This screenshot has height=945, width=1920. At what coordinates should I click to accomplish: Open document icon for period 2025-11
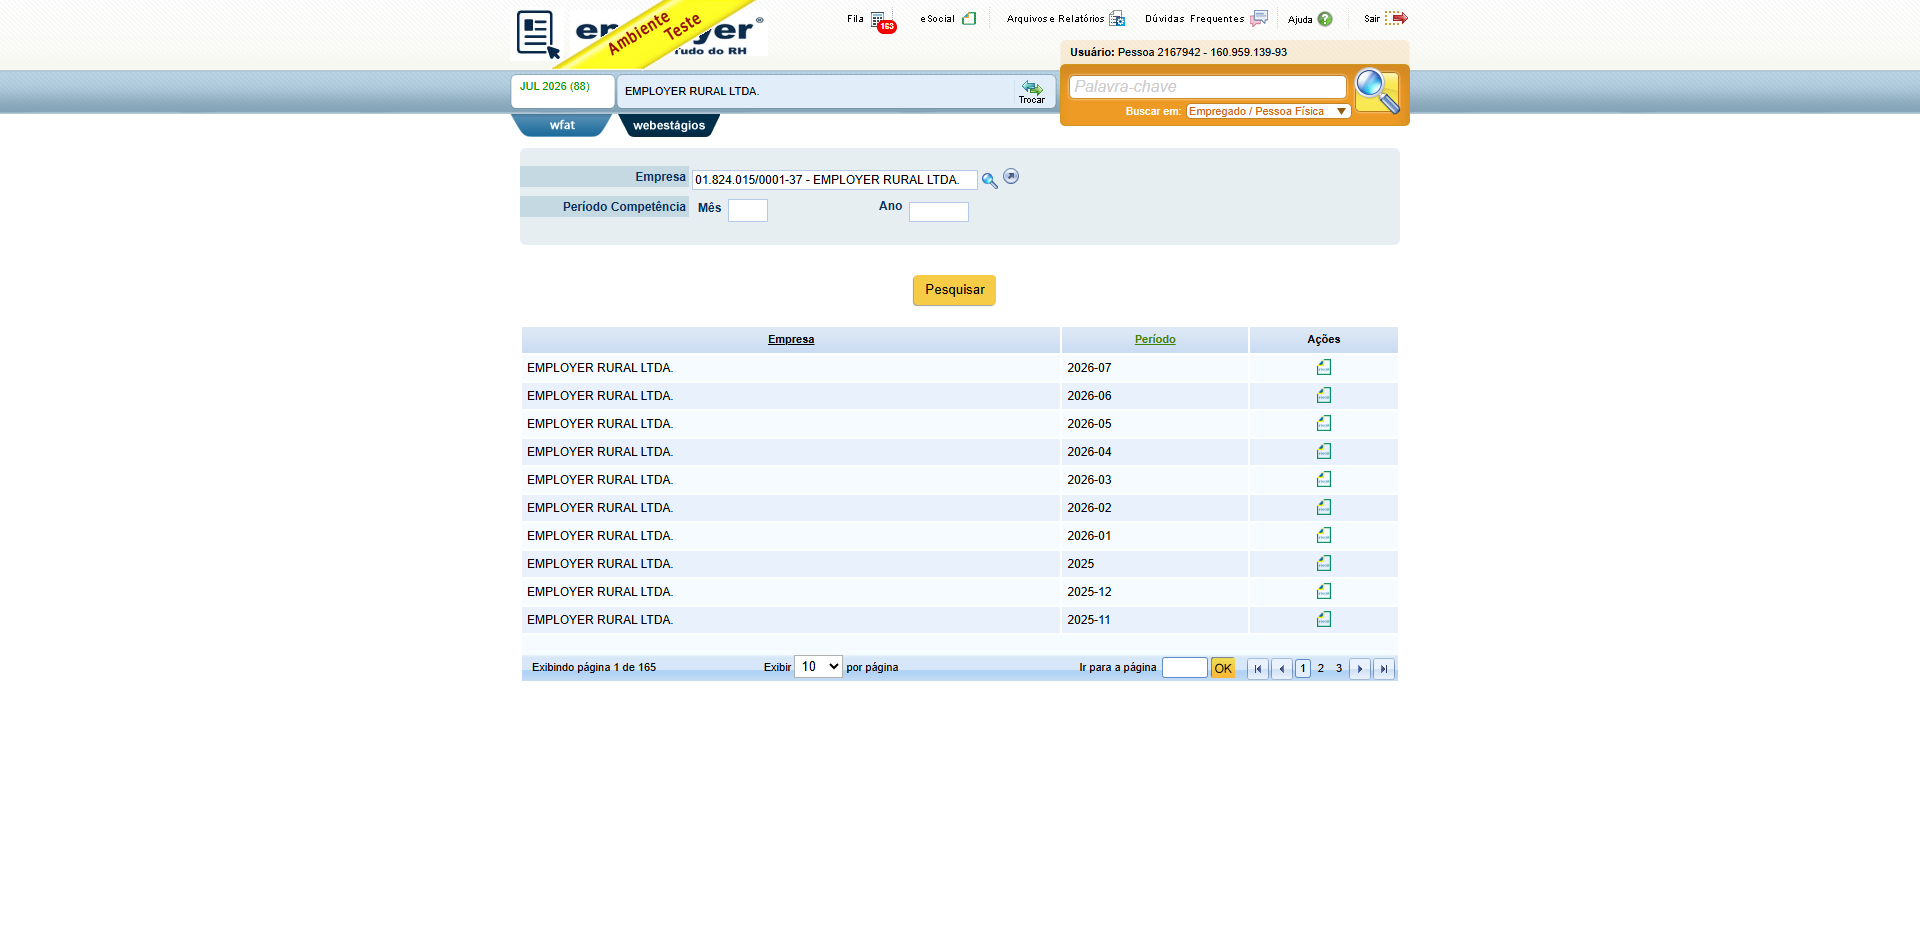pos(1324,619)
